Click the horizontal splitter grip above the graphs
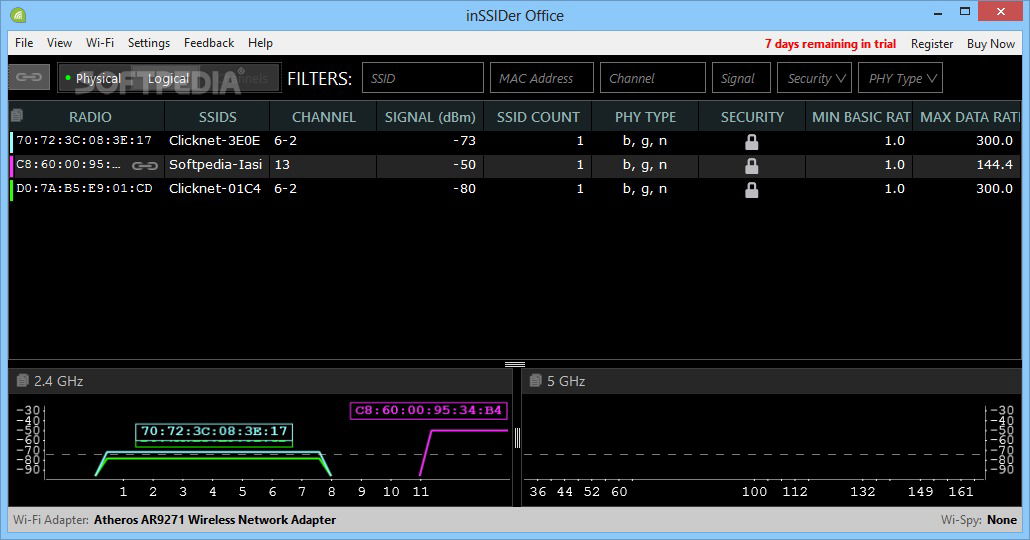1030x540 pixels. click(x=515, y=364)
